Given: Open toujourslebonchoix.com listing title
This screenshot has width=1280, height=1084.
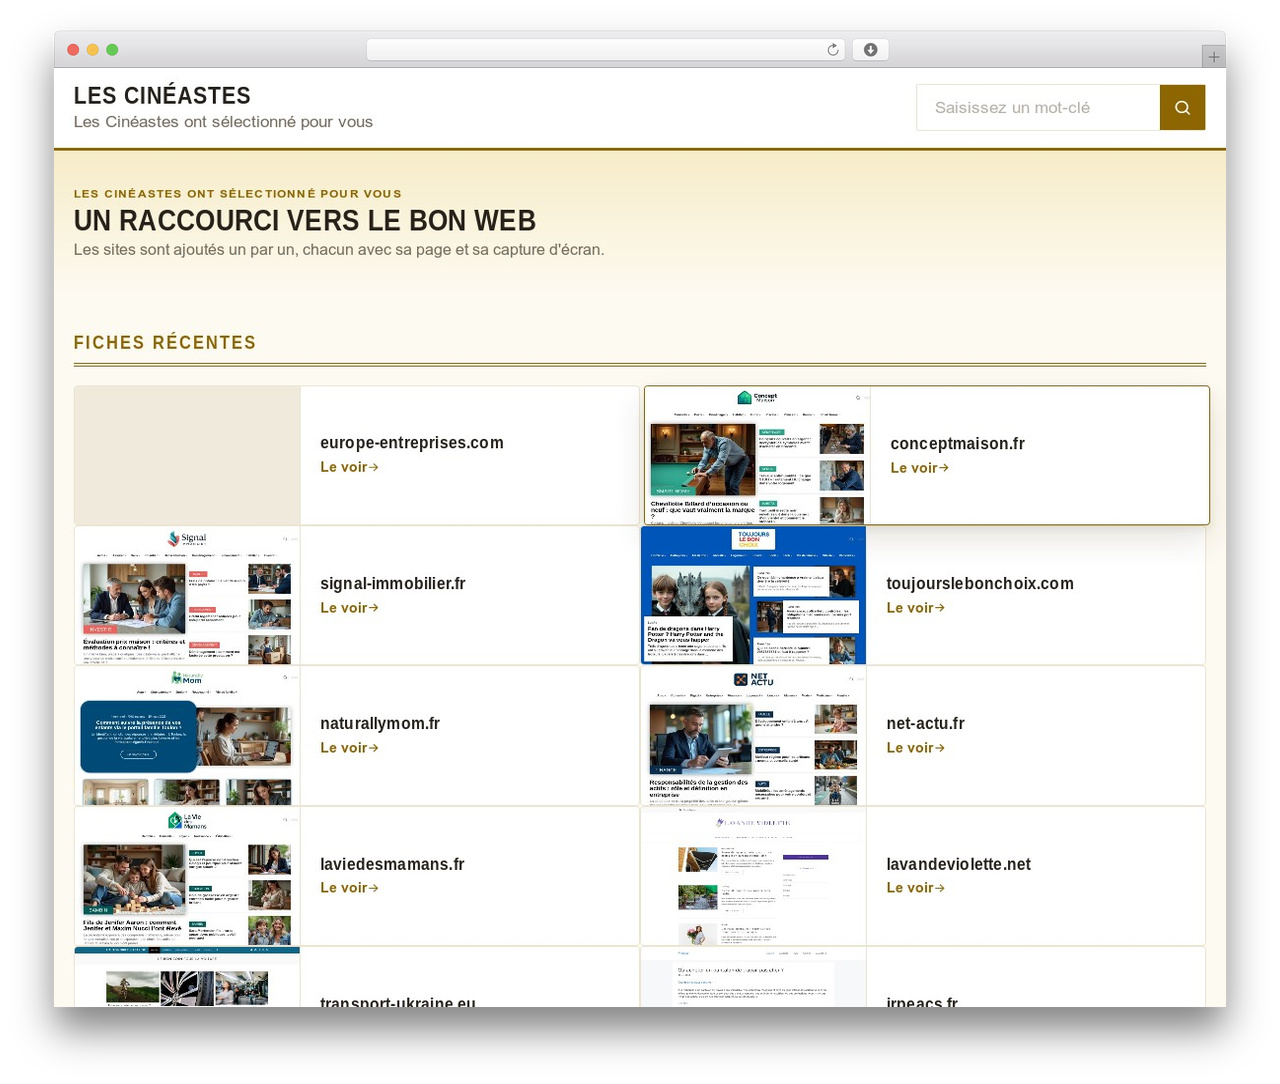Looking at the screenshot, I should 980,584.
